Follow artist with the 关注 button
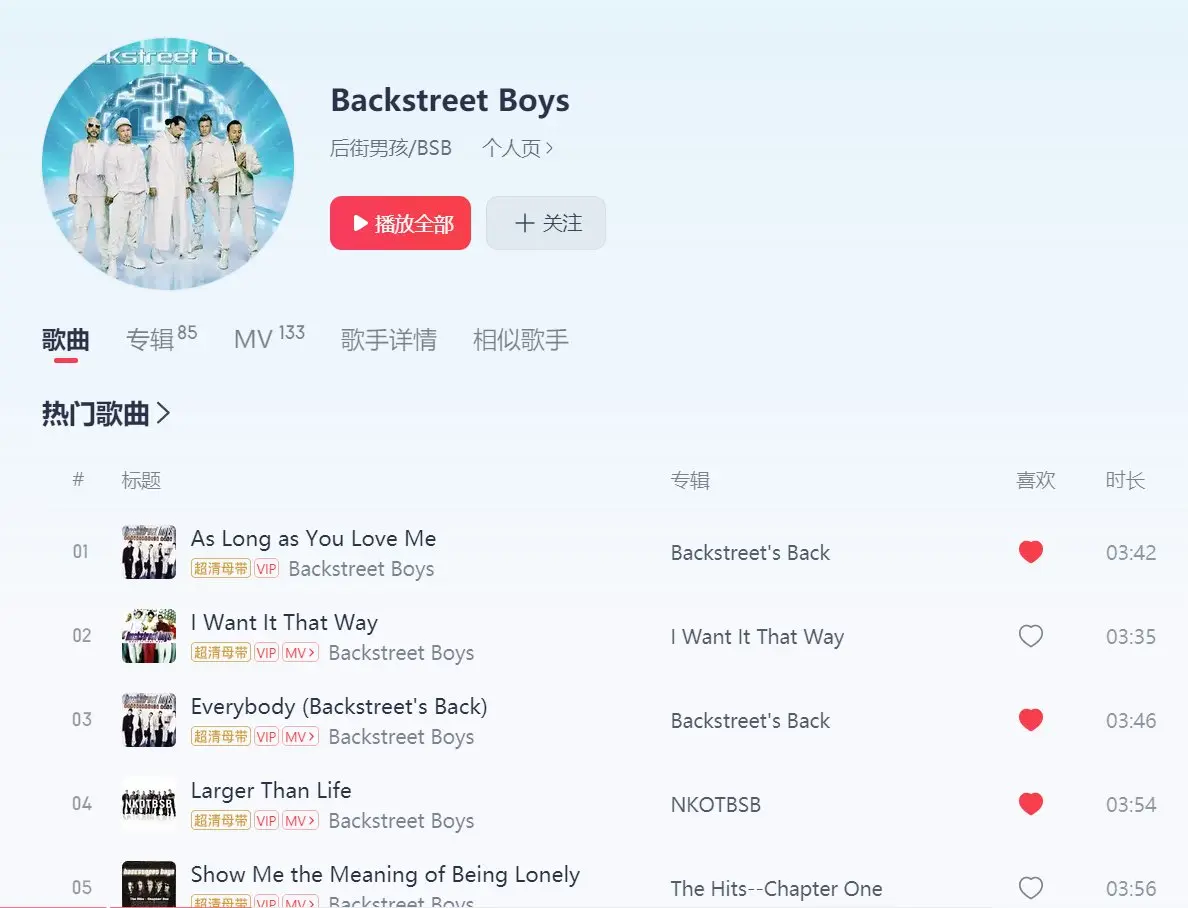Image resolution: width=1188 pixels, height=908 pixels. [546, 223]
